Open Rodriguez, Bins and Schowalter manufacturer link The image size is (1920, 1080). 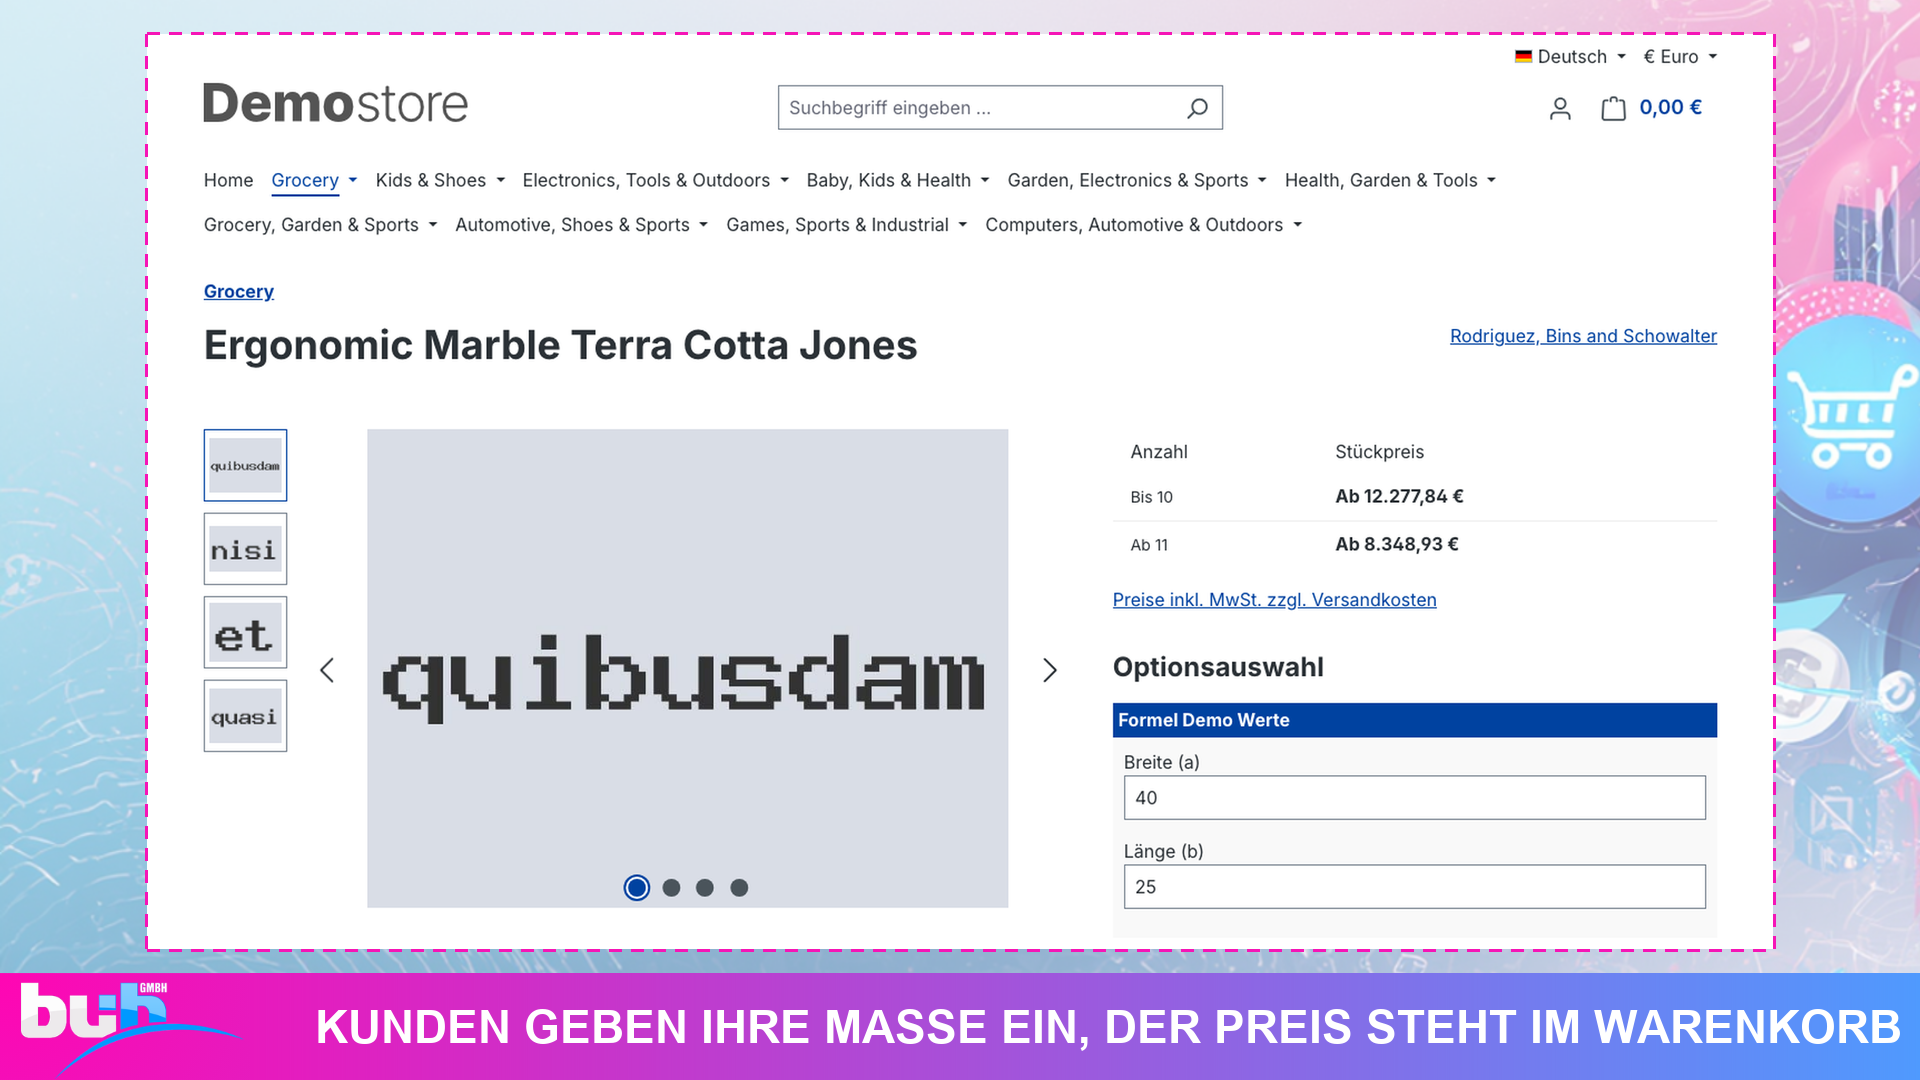pos(1583,336)
